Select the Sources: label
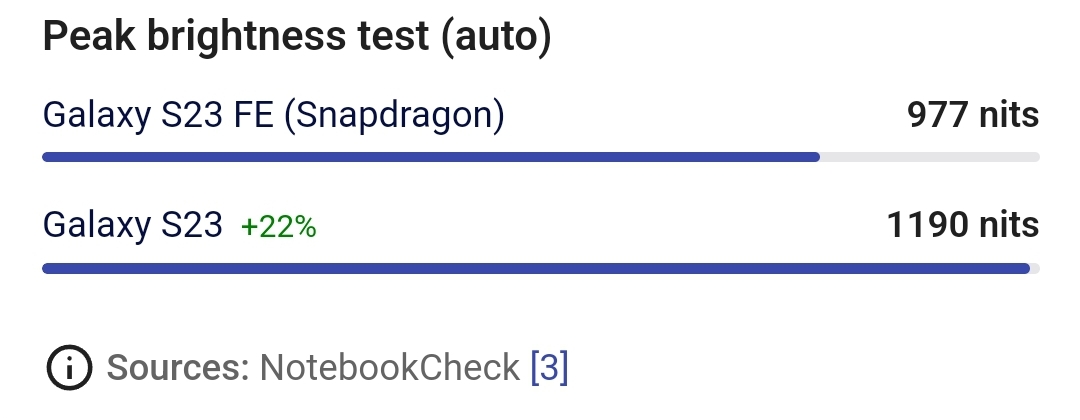 click(x=178, y=368)
